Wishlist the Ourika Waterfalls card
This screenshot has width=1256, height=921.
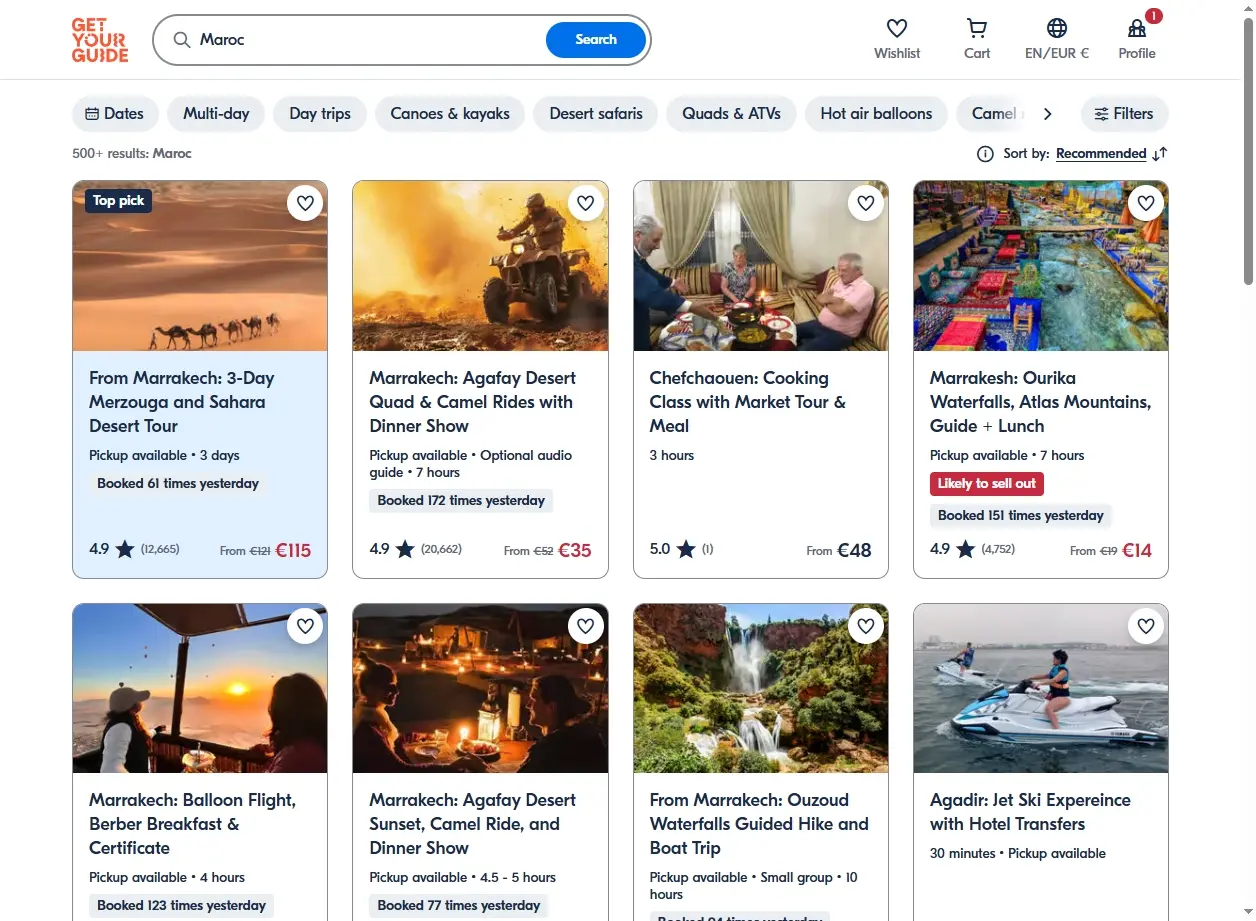pyautogui.click(x=1146, y=203)
